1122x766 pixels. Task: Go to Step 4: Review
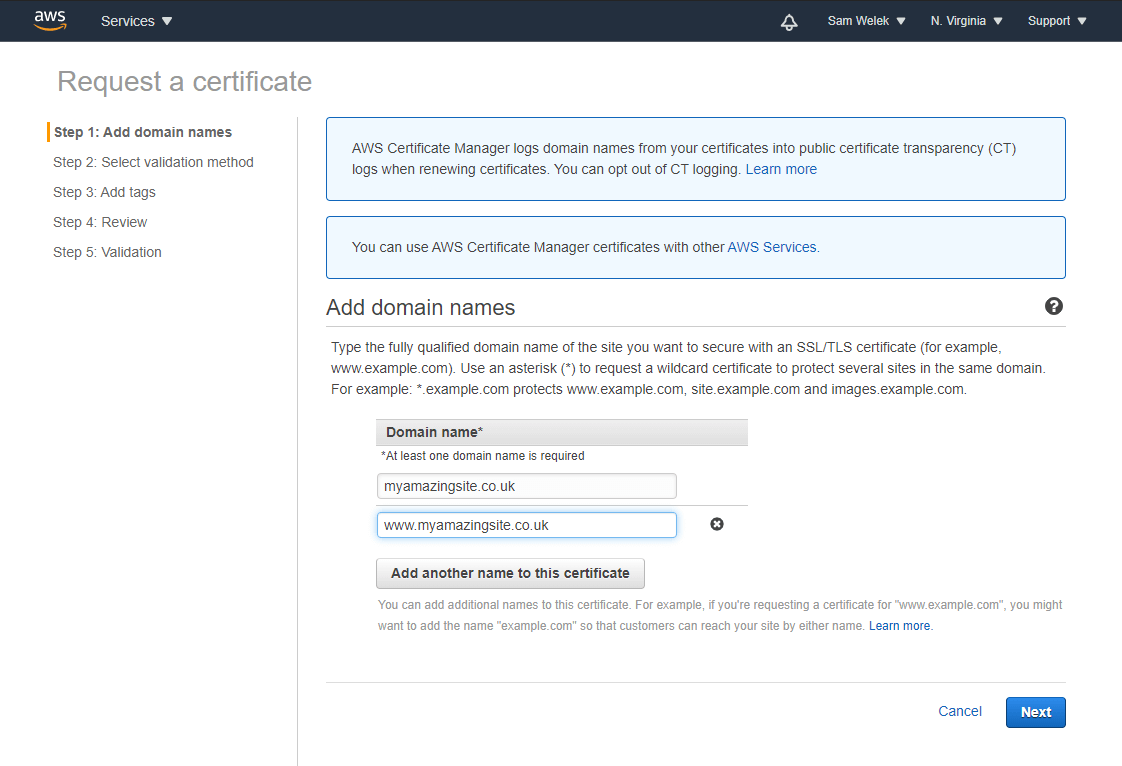[100, 222]
